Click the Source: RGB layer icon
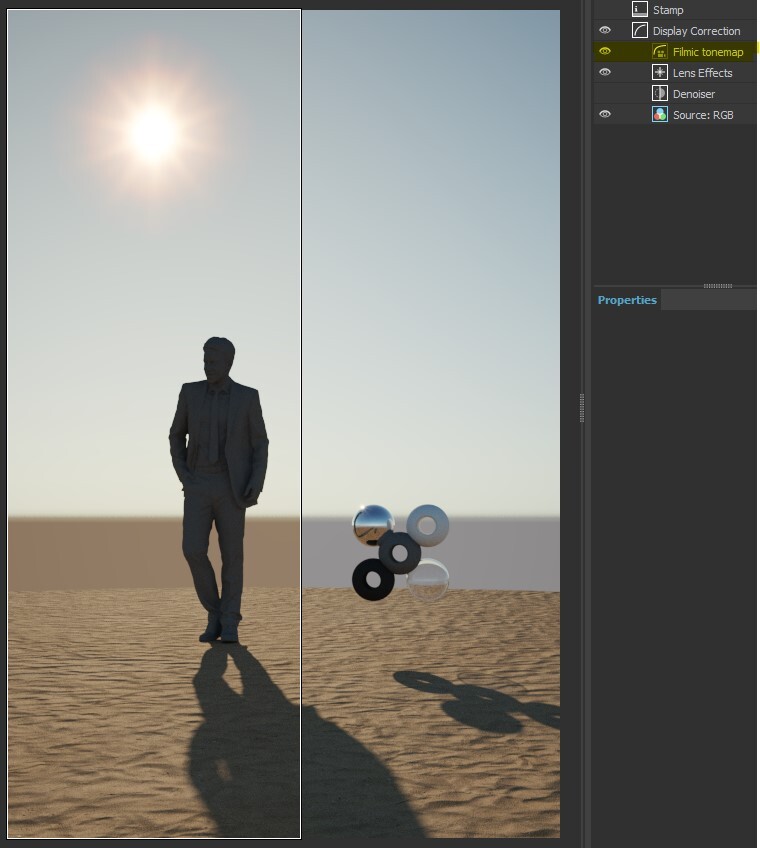 pyautogui.click(x=659, y=115)
